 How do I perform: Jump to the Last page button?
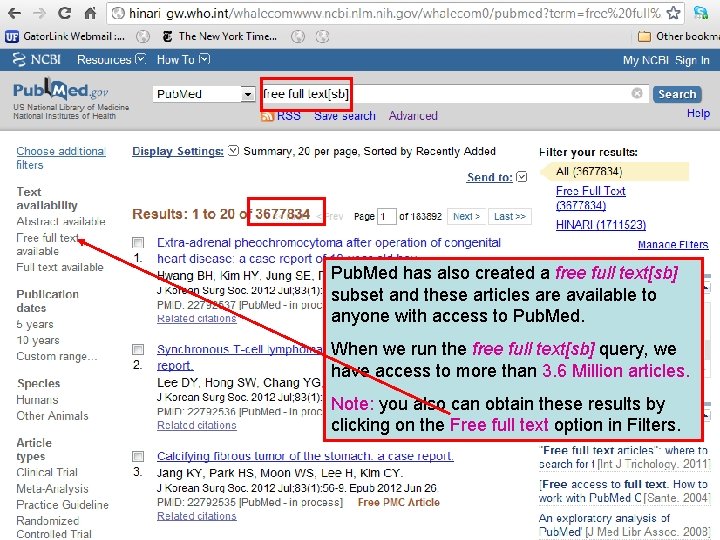point(510,216)
